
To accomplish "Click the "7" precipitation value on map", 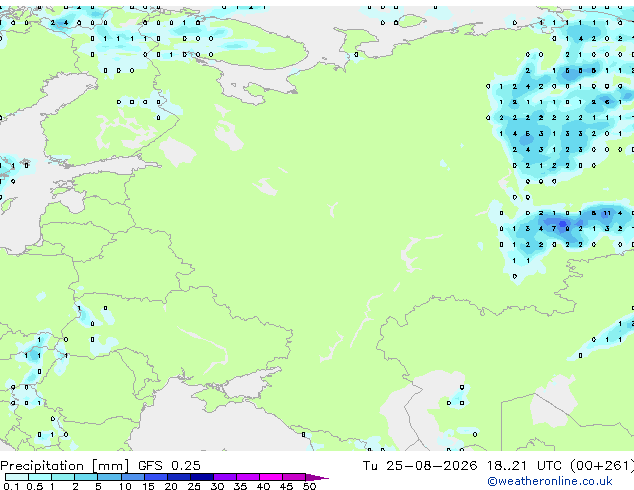I will point(554,229).
